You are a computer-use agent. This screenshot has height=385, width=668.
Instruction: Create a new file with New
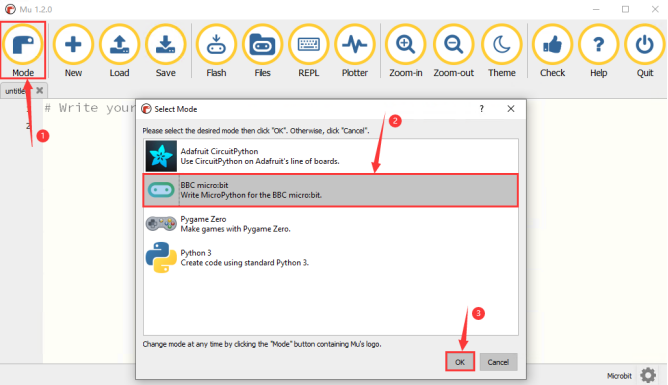pos(73,50)
